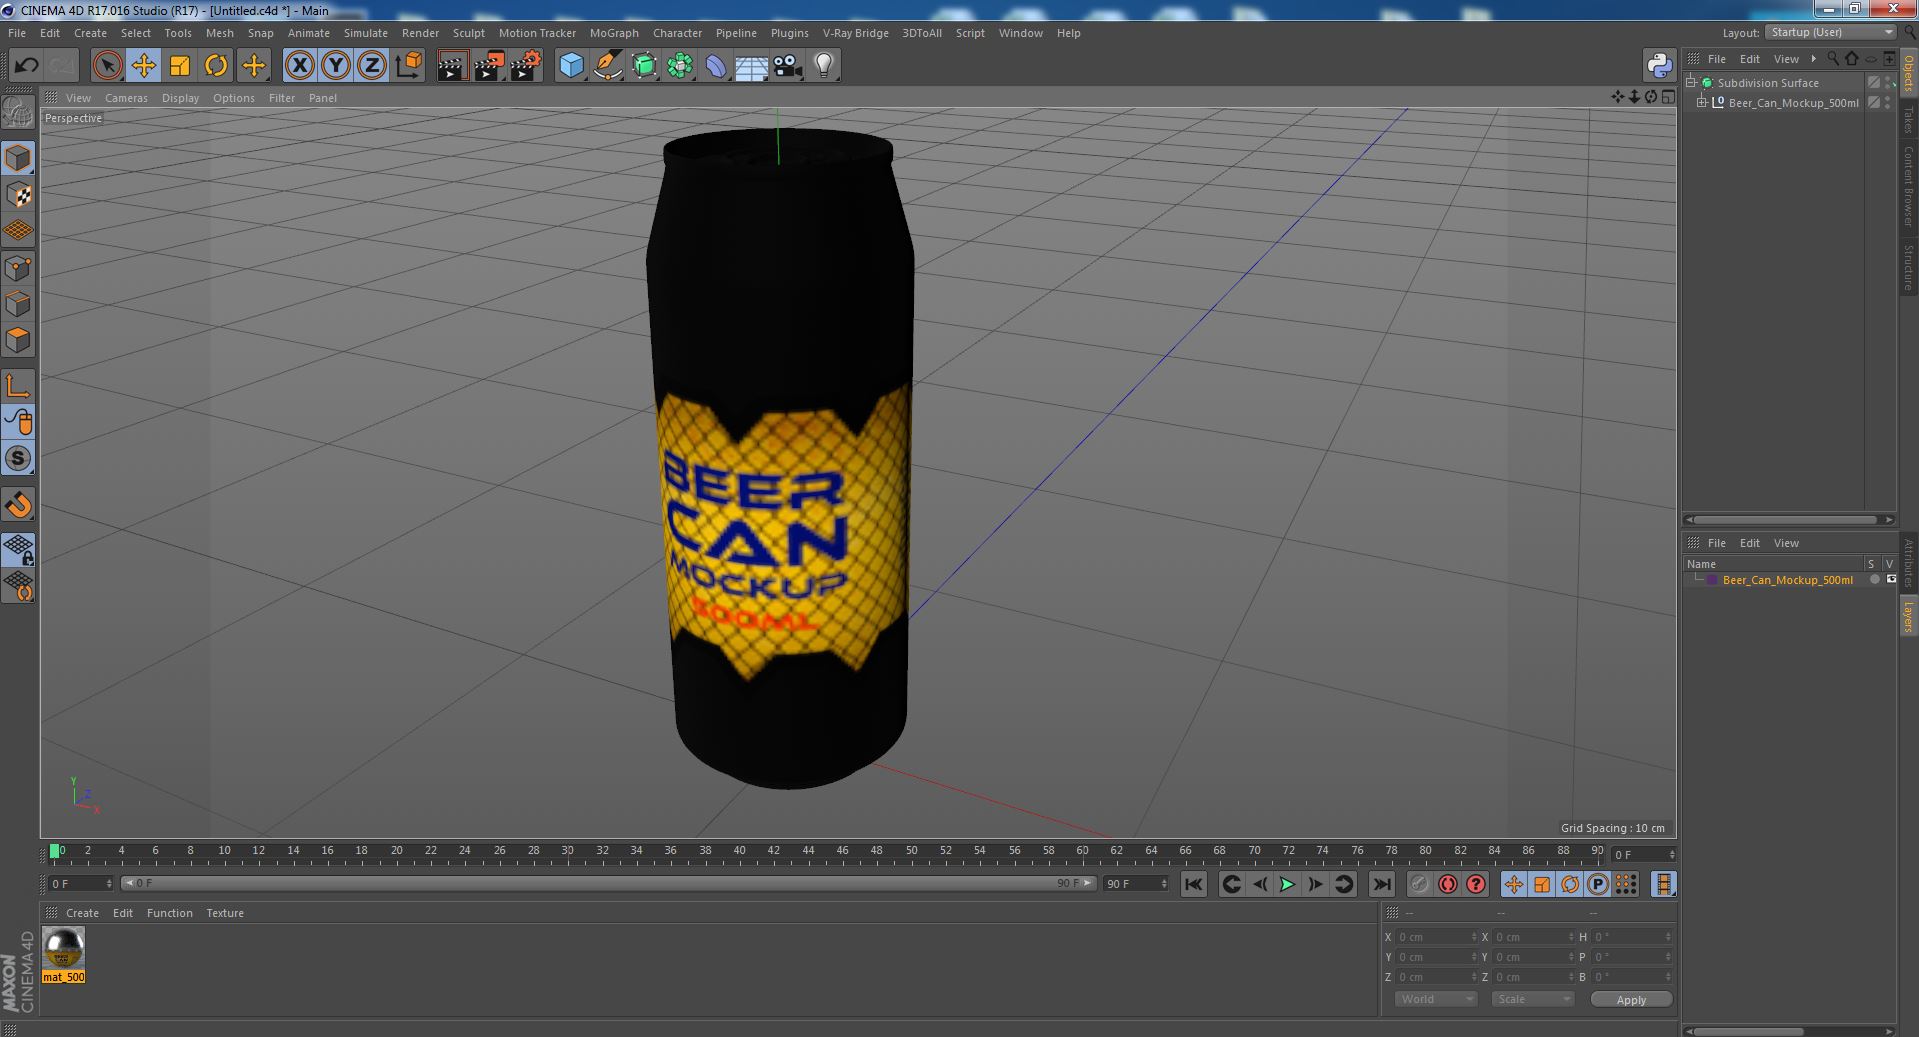Render to Picture Viewer icon

coord(489,66)
